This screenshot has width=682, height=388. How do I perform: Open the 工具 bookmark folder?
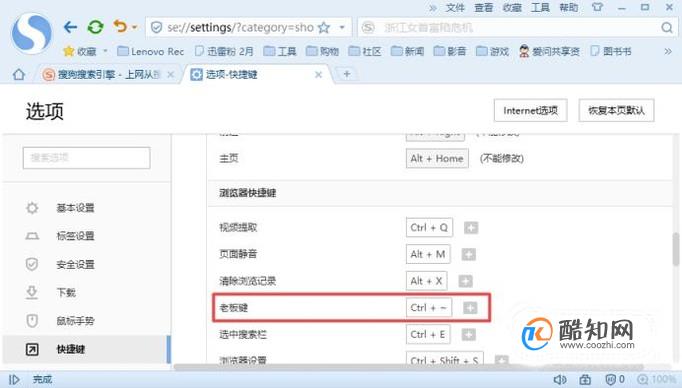tap(280, 51)
